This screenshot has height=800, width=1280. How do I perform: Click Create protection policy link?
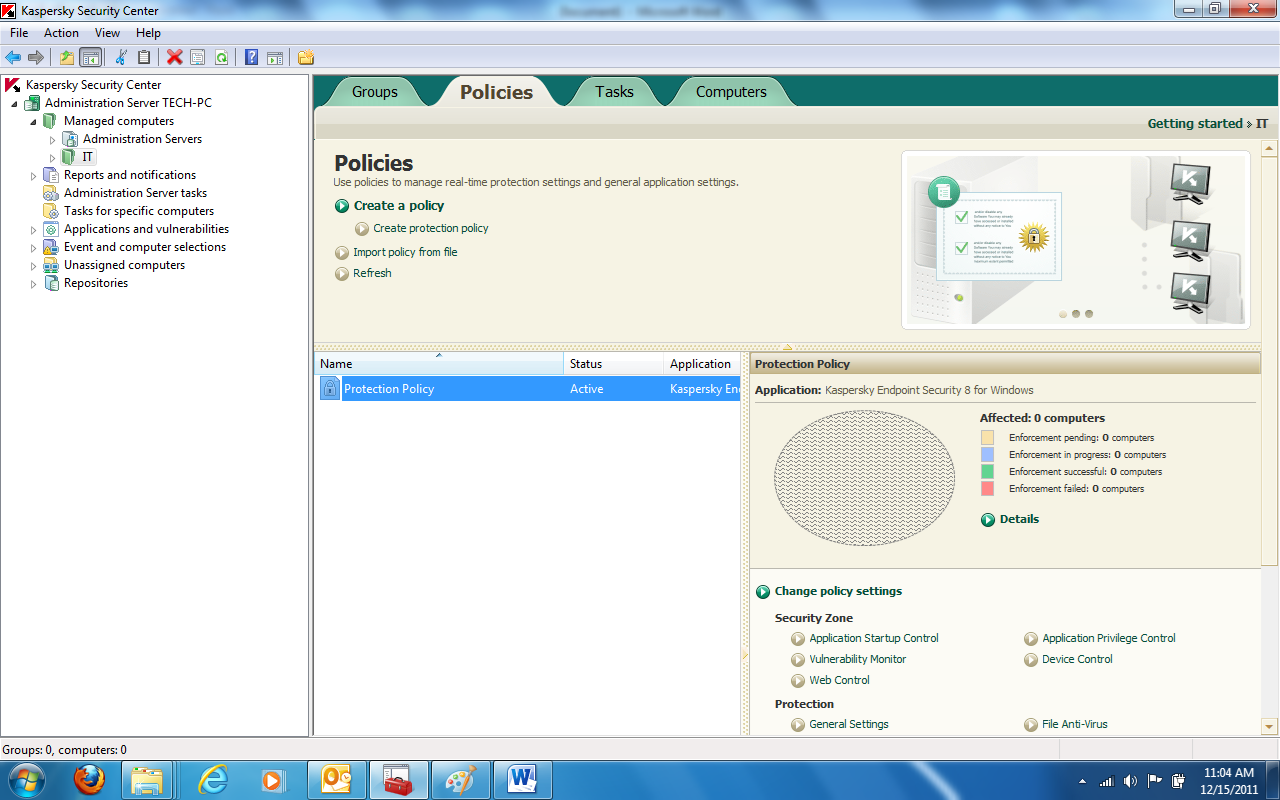pyautogui.click(x=431, y=229)
